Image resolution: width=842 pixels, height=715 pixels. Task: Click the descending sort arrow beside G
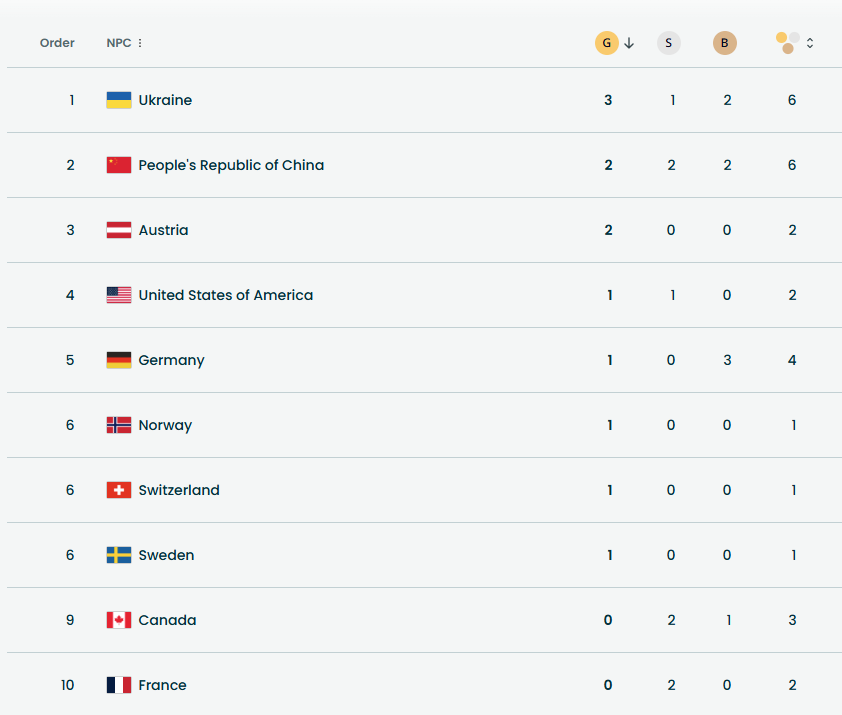[x=629, y=44]
